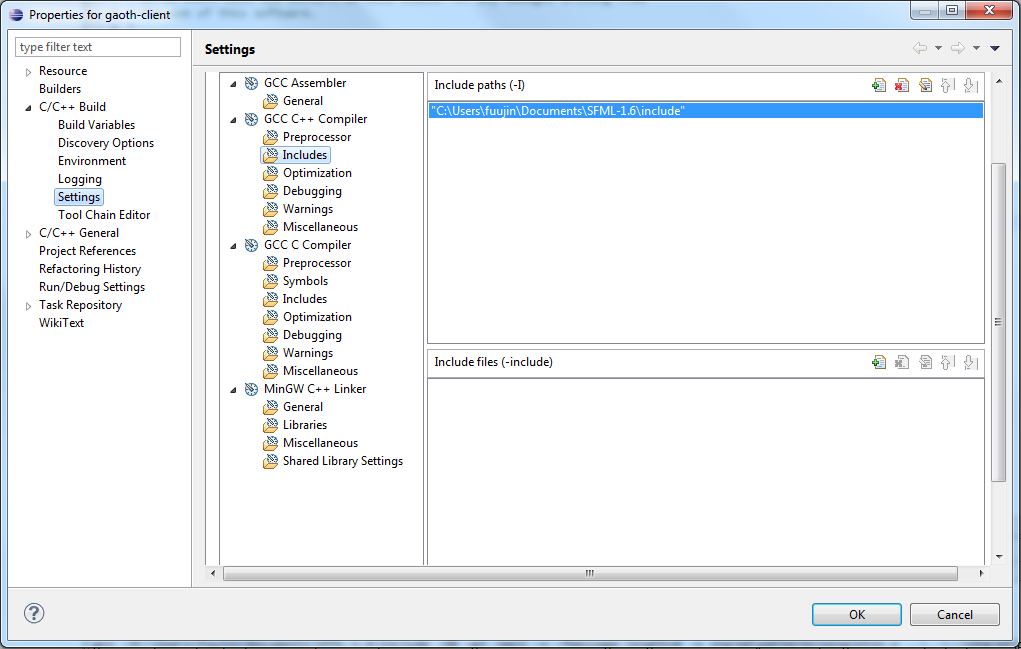Open Refactoring History page
This screenshot has height=649, width=1021.
(x=90, y=269)
